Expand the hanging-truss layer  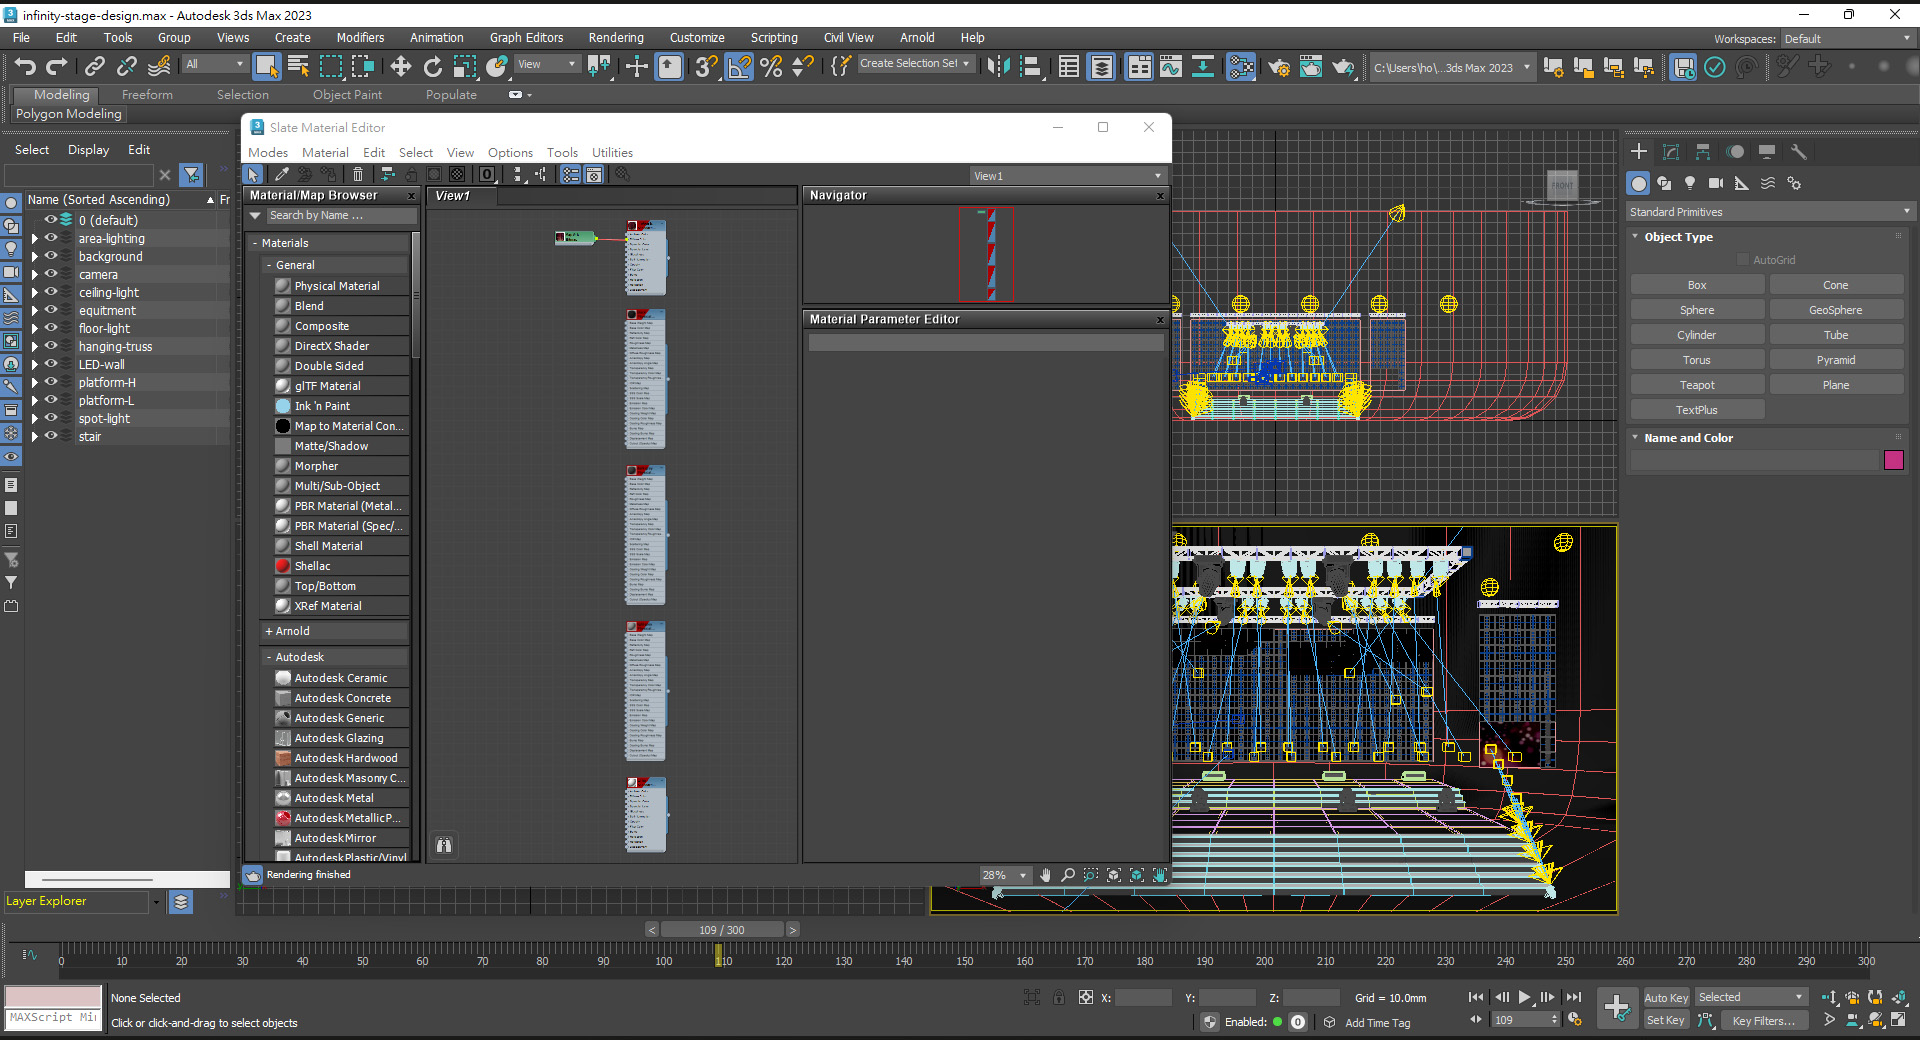(35, 347)
